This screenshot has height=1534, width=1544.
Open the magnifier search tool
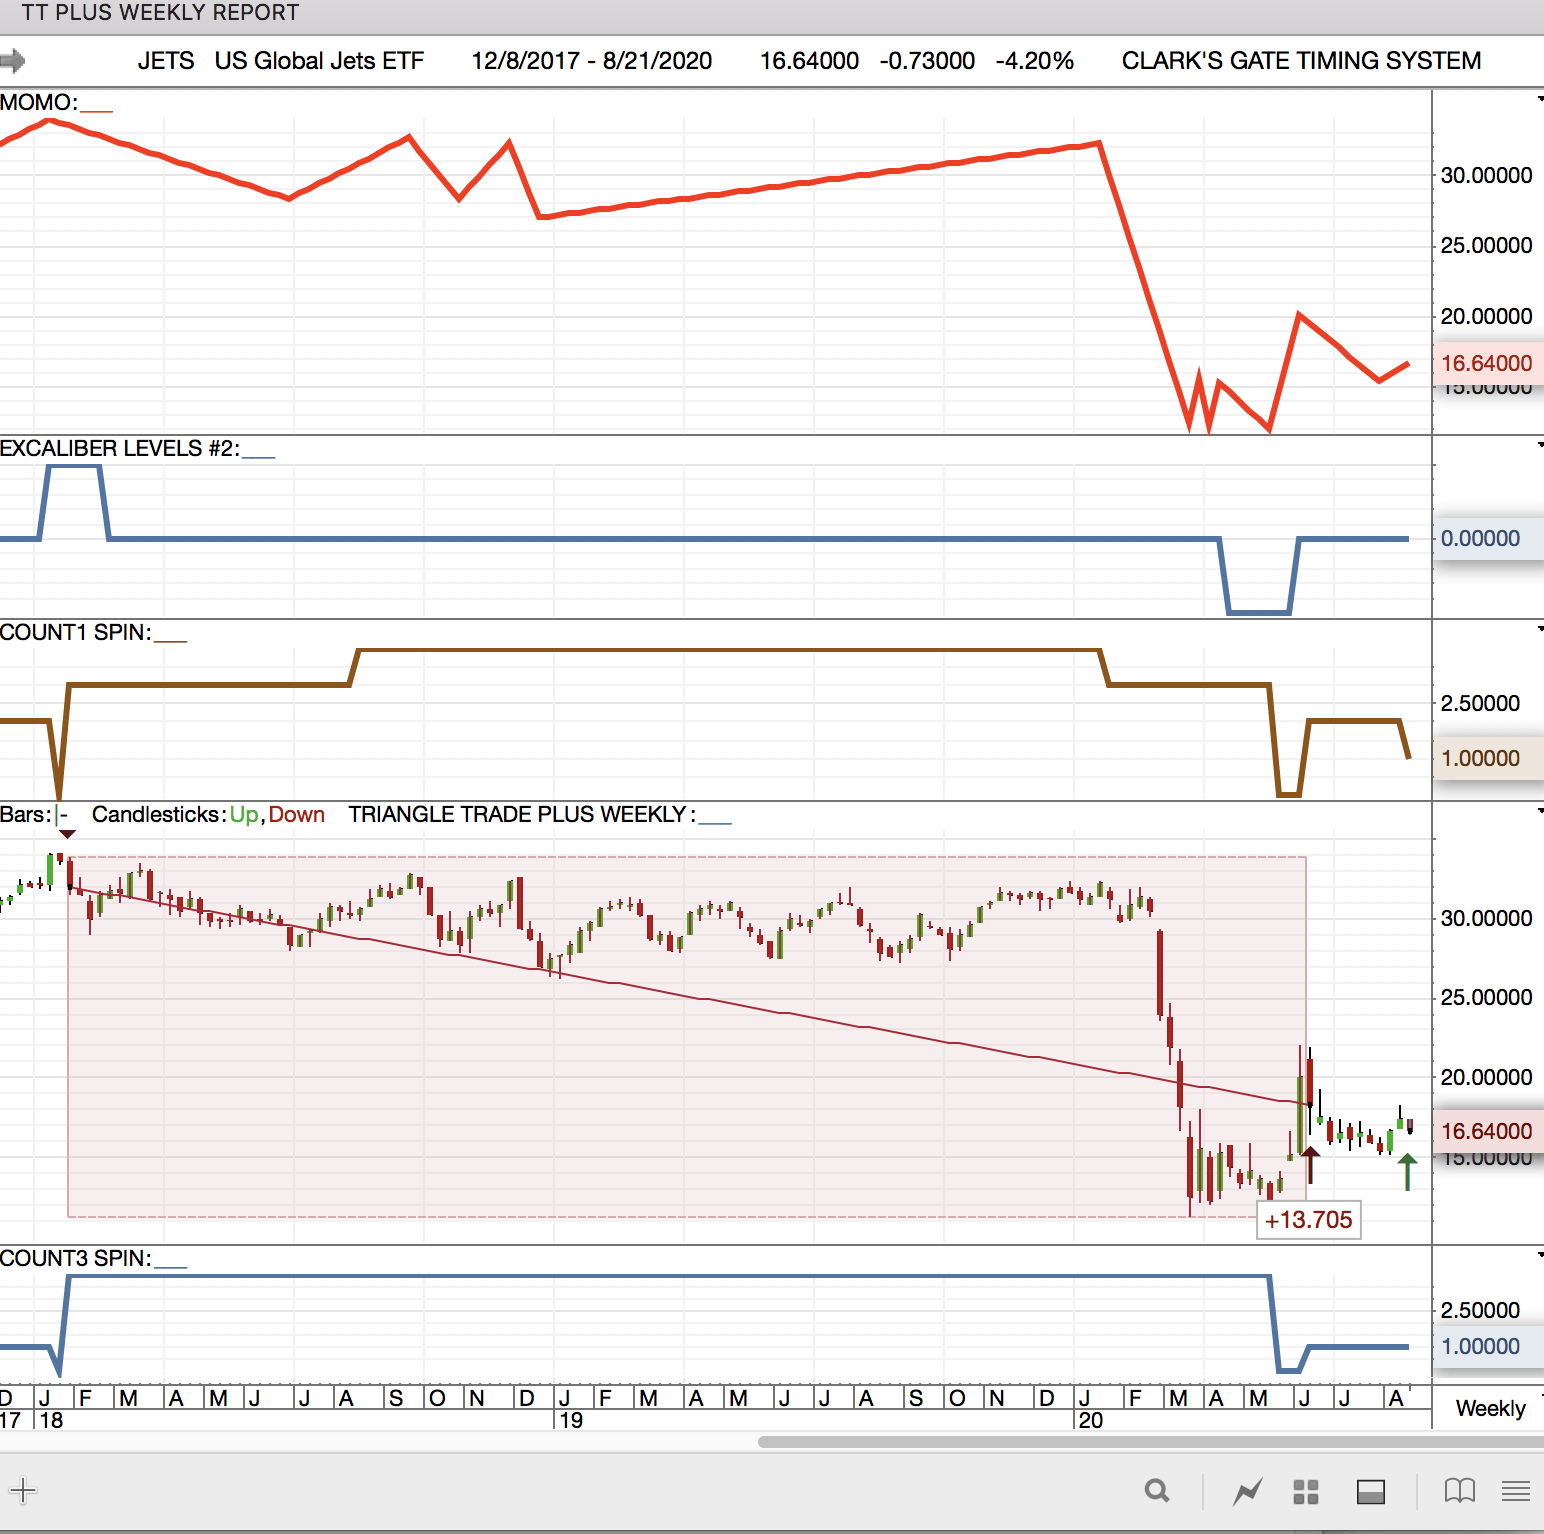(1157, 1491)
